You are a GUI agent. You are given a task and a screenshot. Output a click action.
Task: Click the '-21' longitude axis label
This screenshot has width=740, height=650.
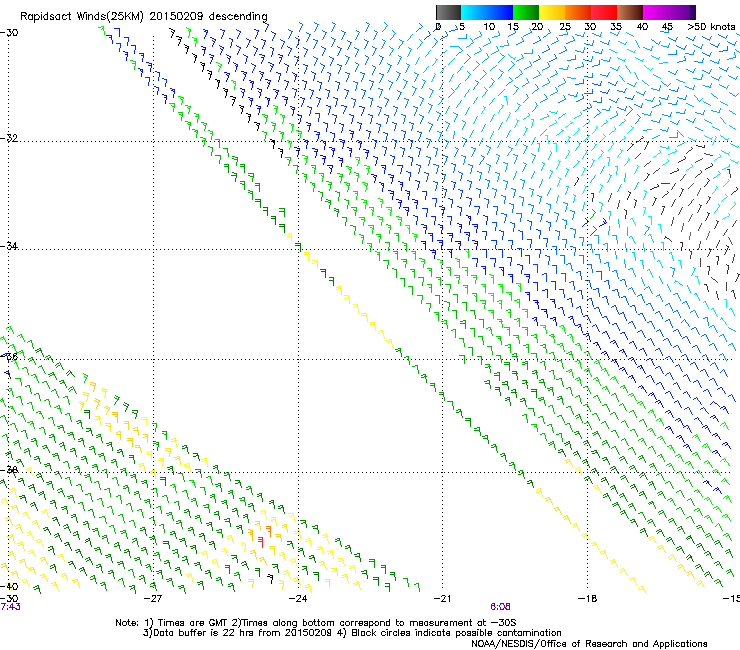tap(442, 599)
